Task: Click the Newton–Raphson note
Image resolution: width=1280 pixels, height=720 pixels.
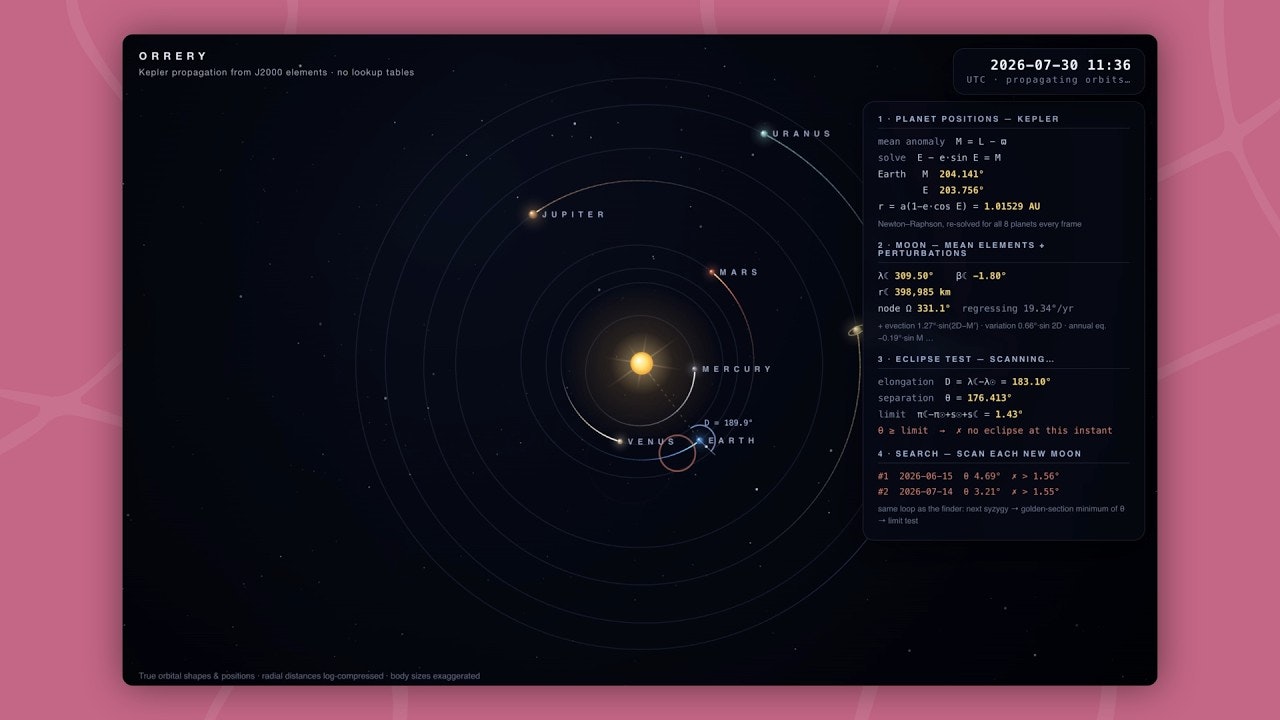Action: pyautogui.click(x=979, y=224)
